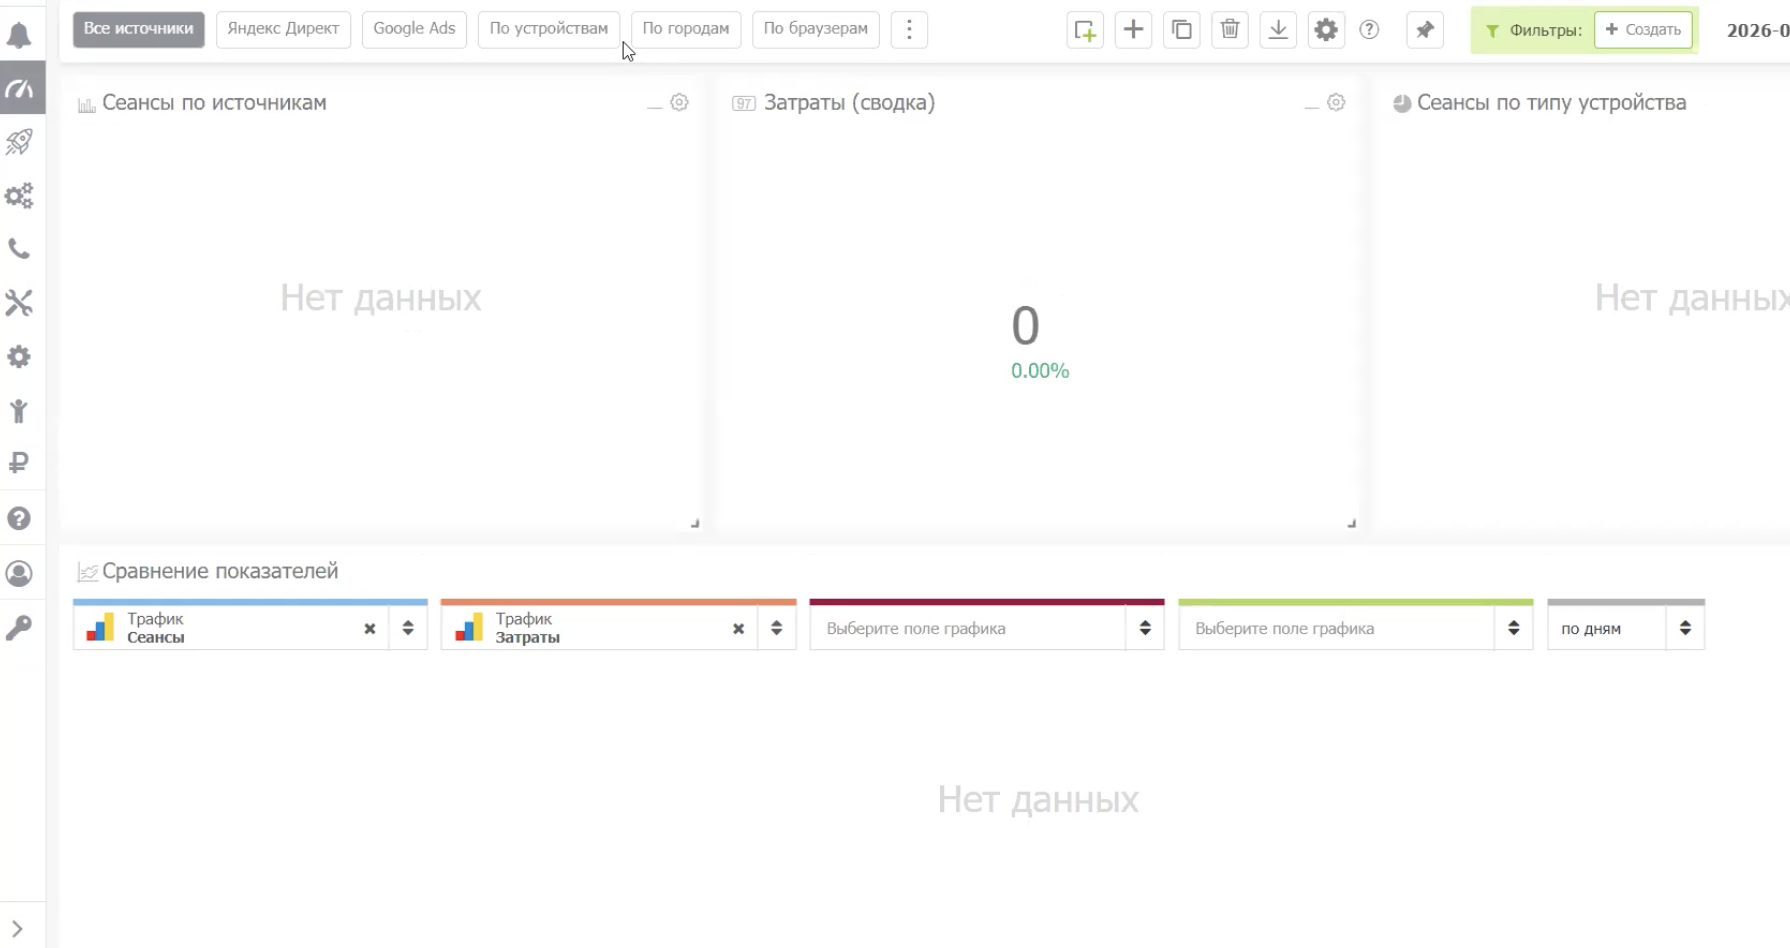Switch to the Яндекс Директ tab

(283, 29)
